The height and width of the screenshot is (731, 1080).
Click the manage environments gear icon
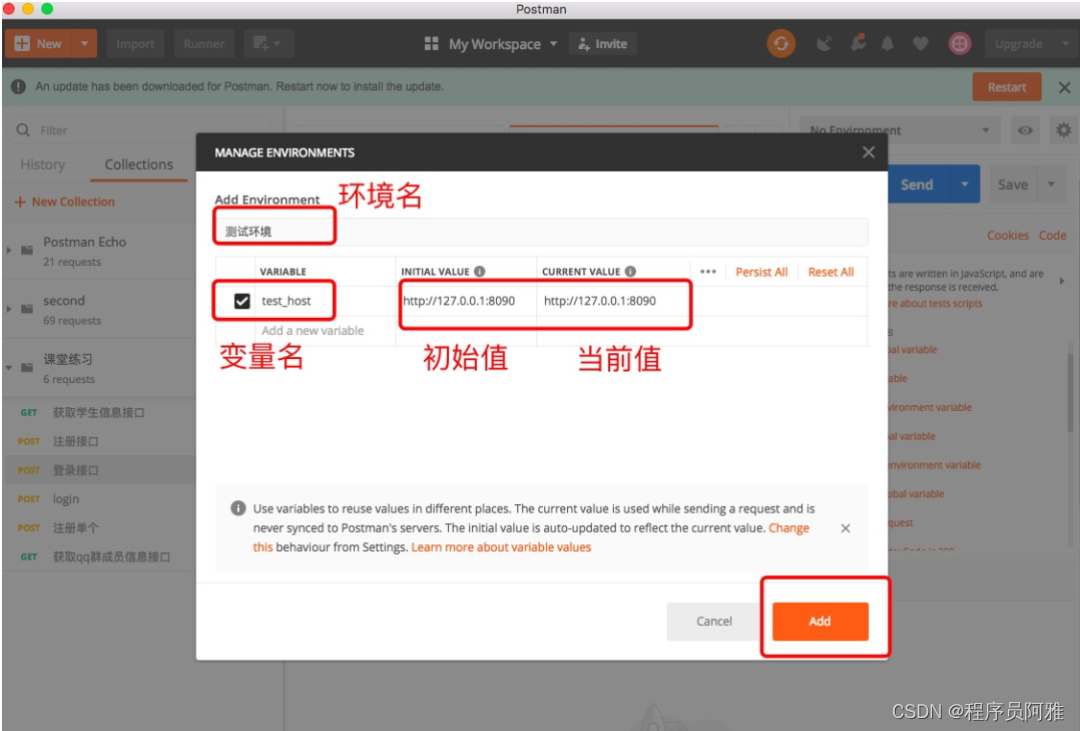click(x=1063, y=130)
